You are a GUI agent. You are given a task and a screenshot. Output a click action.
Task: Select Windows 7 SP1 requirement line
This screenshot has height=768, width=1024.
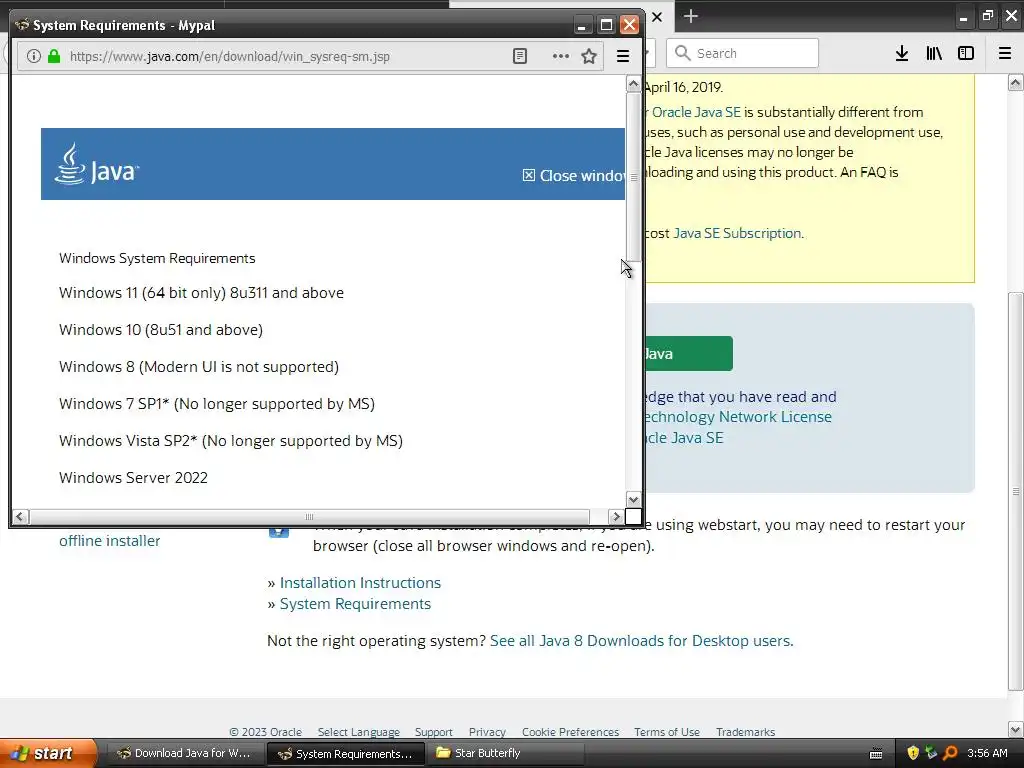coord(217,404)
